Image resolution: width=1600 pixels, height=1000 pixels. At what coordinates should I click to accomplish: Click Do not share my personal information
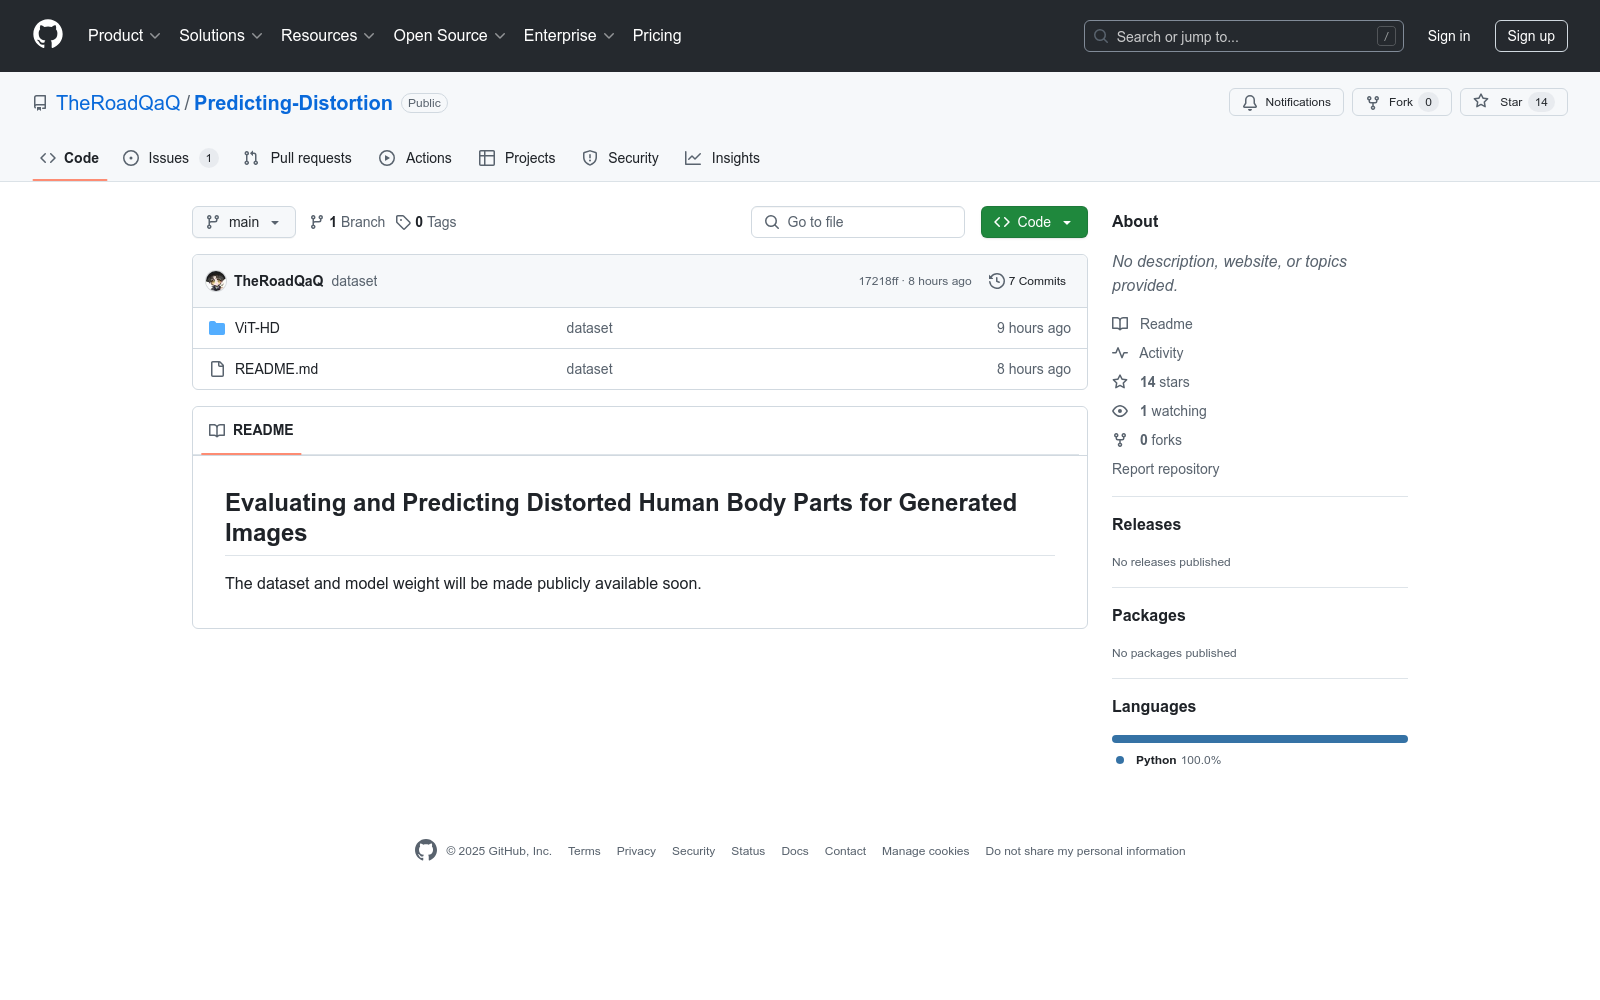[x=1085, y=851]
